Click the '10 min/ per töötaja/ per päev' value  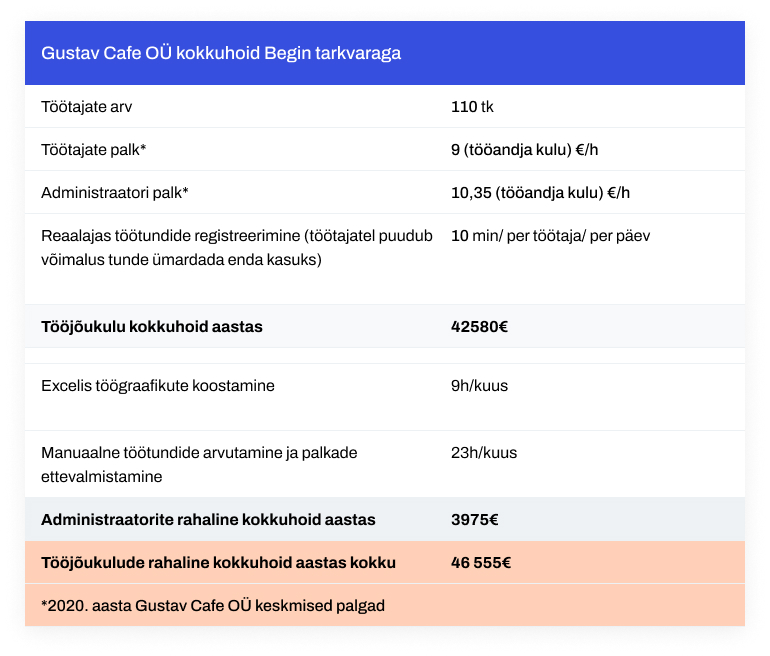(x=550, y=236)
